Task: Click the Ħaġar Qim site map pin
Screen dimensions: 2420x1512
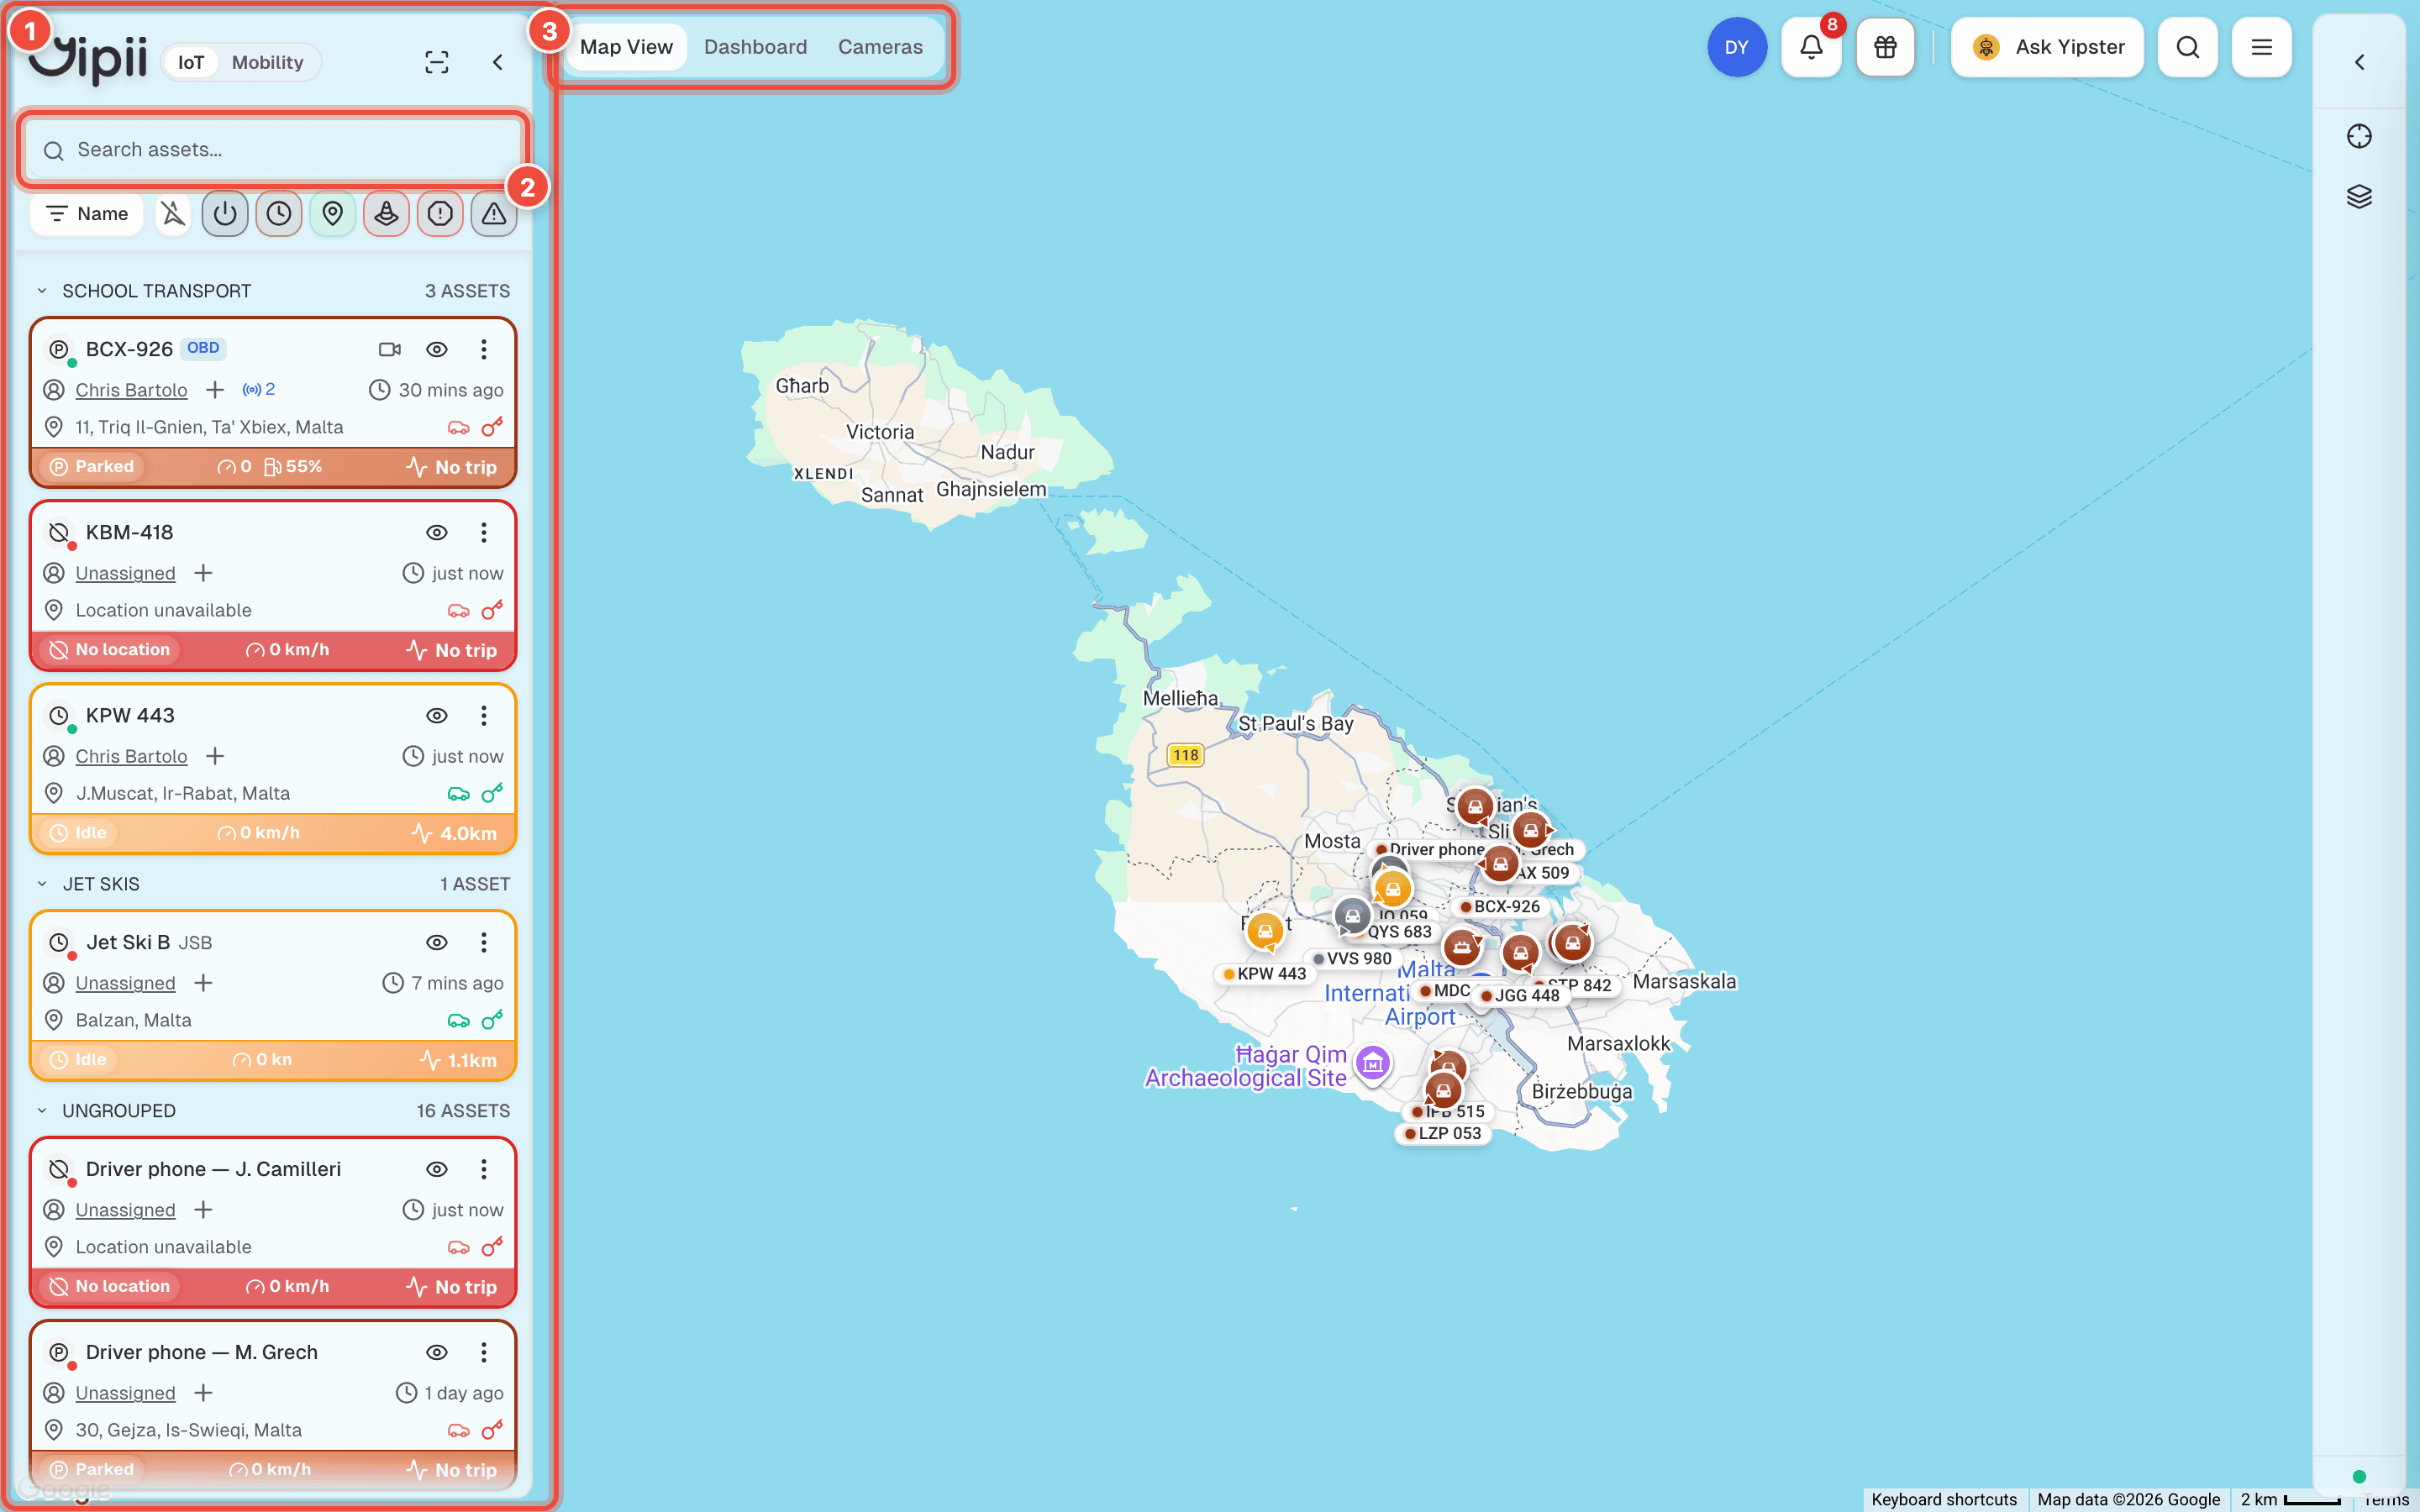Action: pos(1373,1063)
